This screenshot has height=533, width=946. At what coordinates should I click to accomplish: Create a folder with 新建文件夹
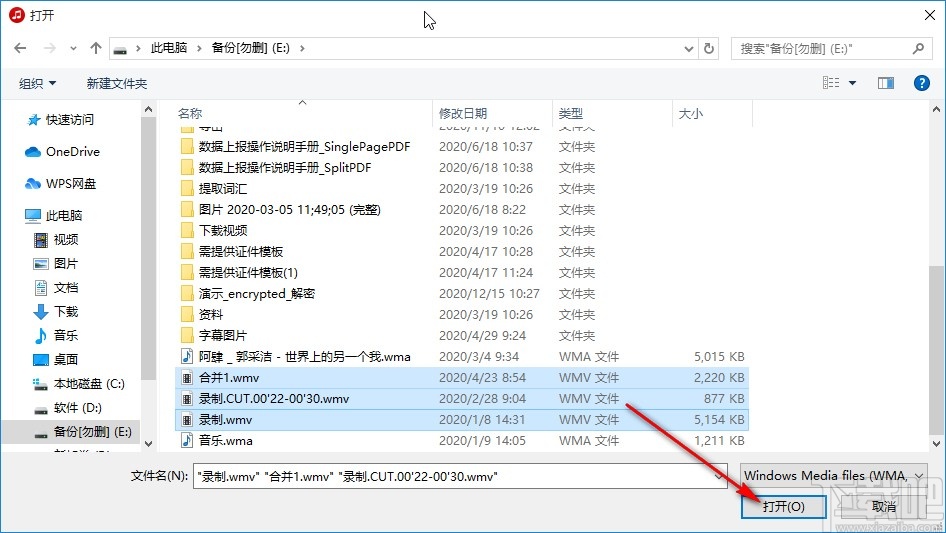(116, 83)
